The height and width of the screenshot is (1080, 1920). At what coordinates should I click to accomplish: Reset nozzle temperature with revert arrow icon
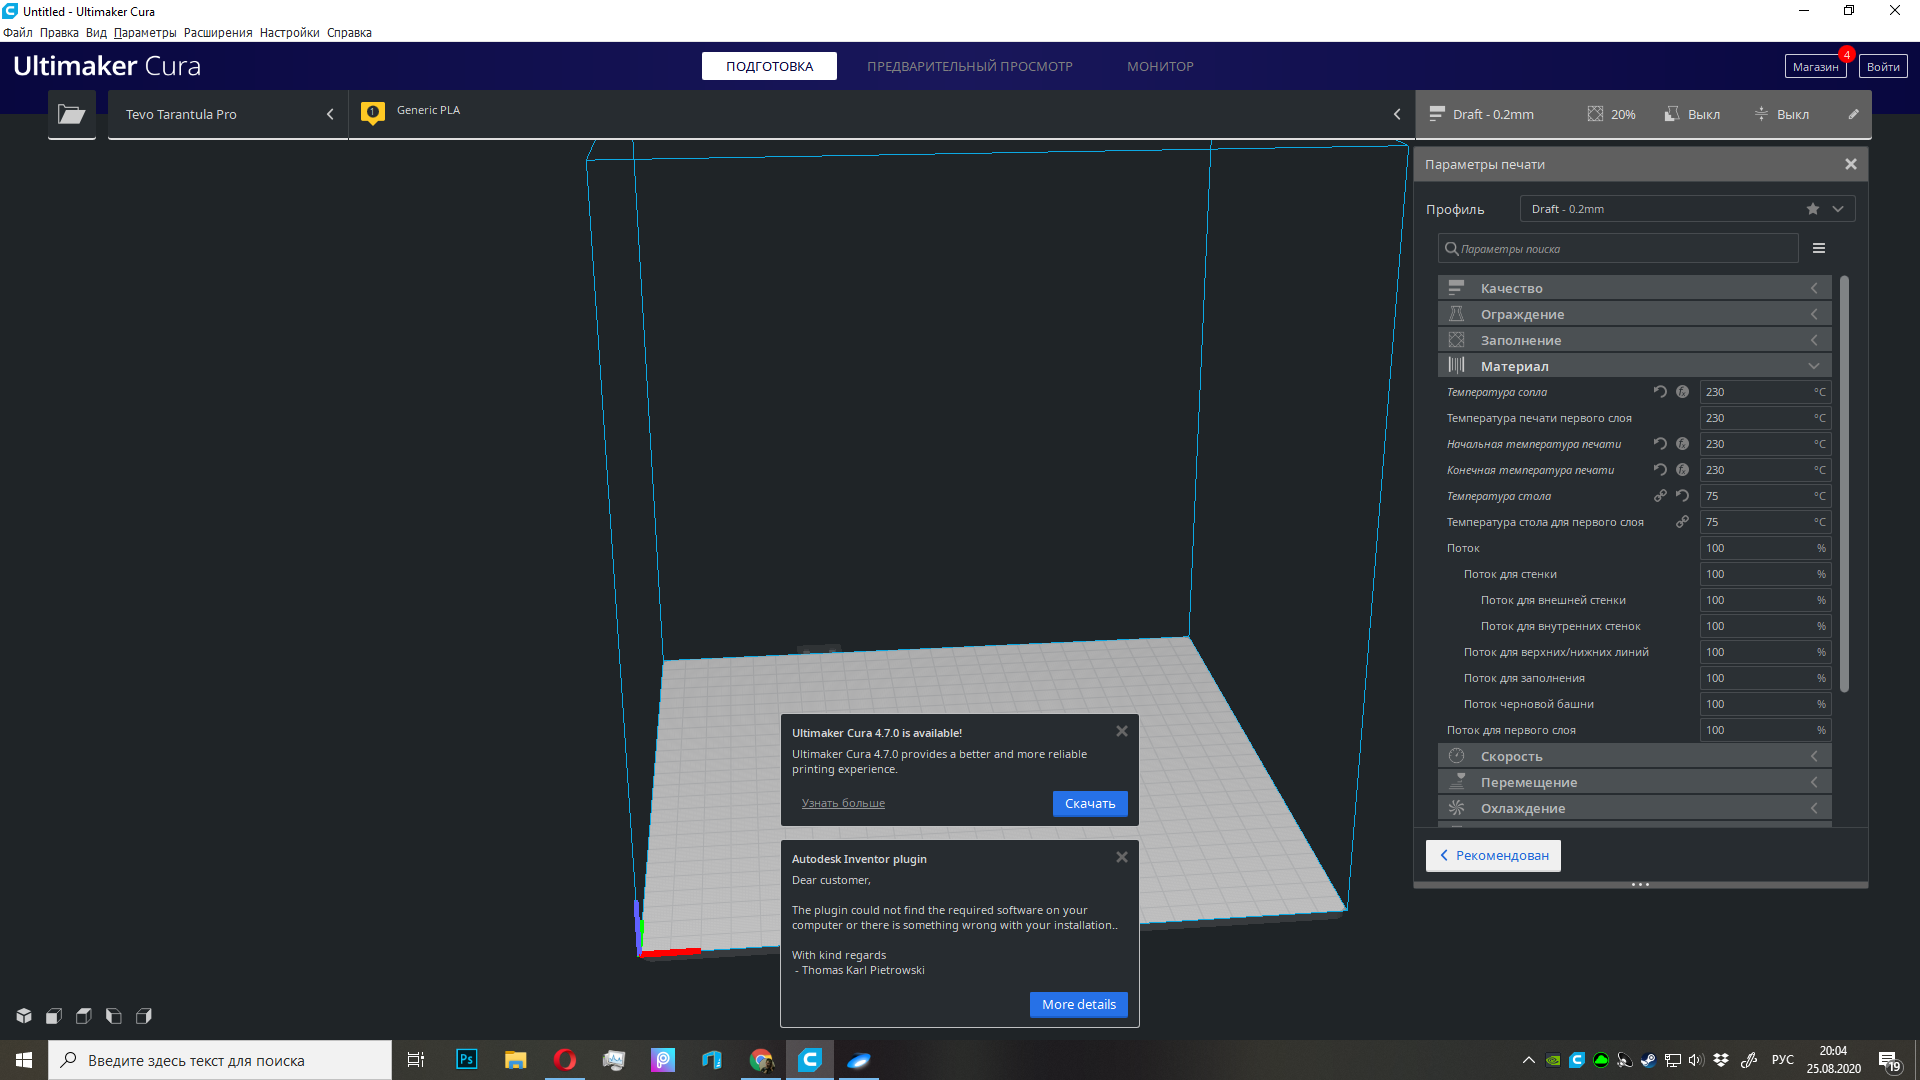coord(1660,392)
